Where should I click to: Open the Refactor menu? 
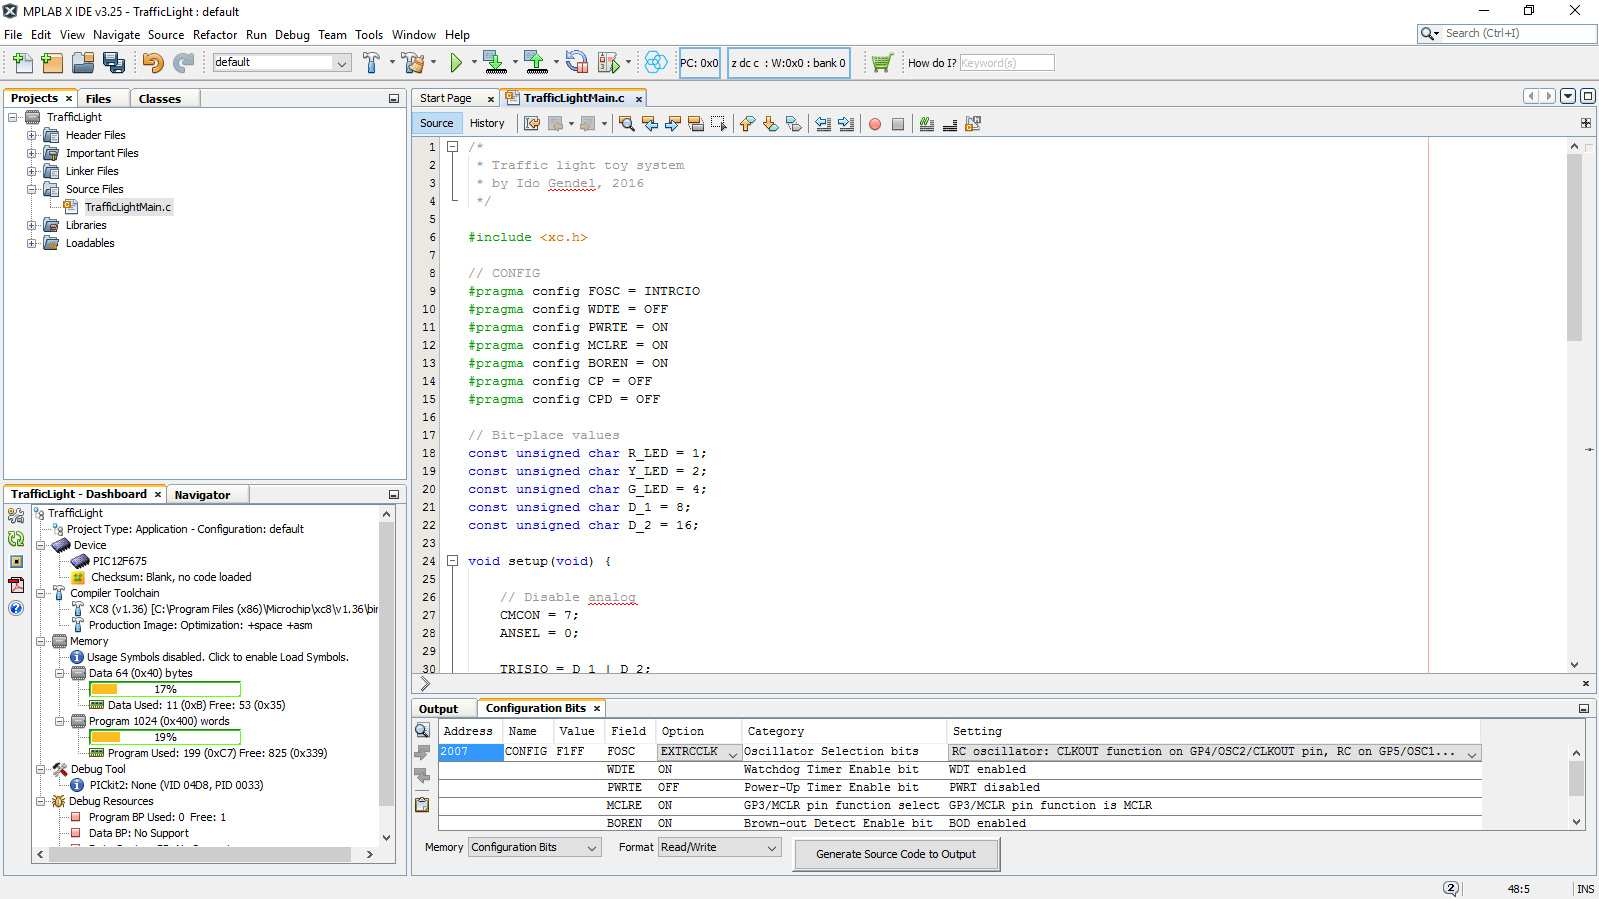pyautogui.click(x=215, y=35)
